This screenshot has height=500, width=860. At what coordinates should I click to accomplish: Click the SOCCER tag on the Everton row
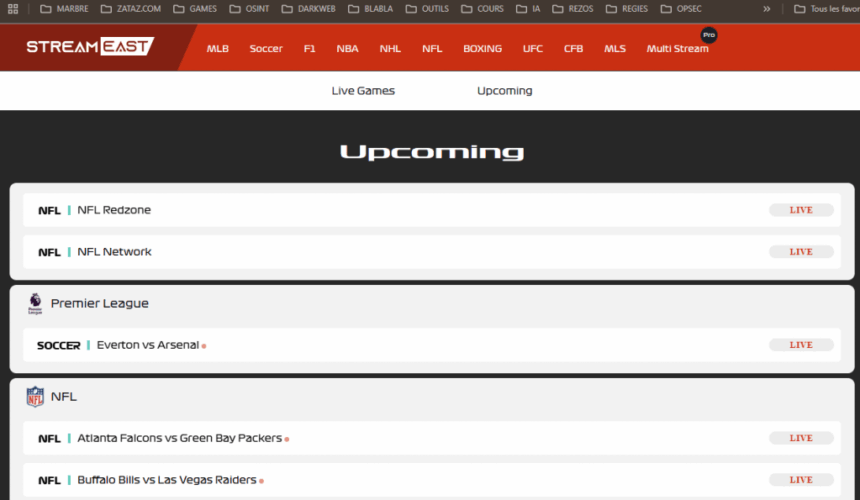pyautogui.click(x=59, y=345)
